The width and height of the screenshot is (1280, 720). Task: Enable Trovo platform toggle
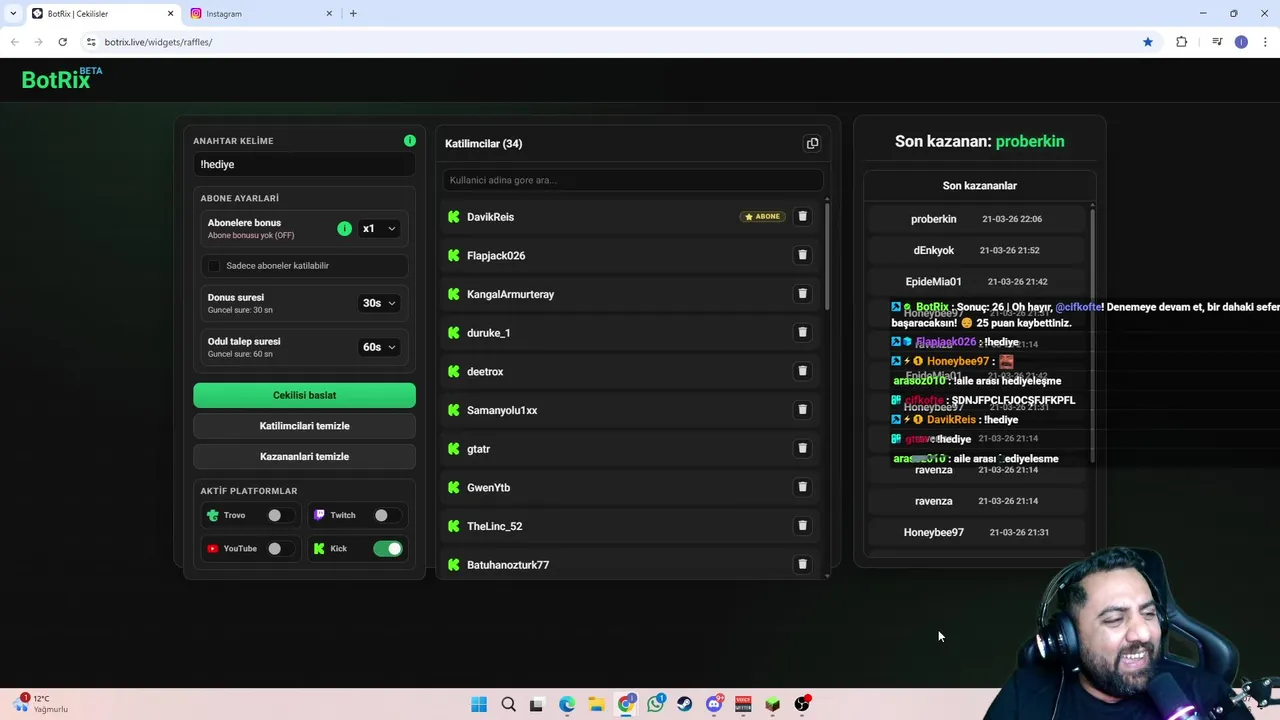click(x=280, y=515)
